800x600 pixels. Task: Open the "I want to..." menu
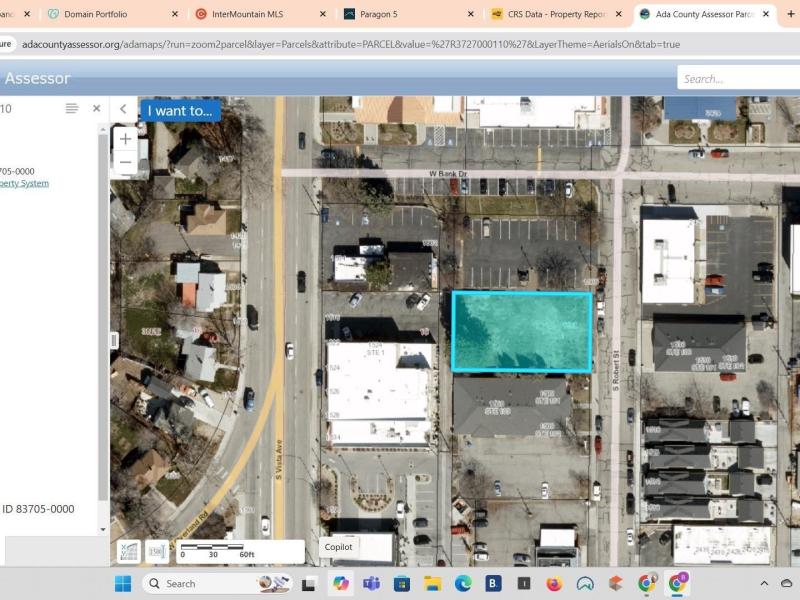click(180, 111)
